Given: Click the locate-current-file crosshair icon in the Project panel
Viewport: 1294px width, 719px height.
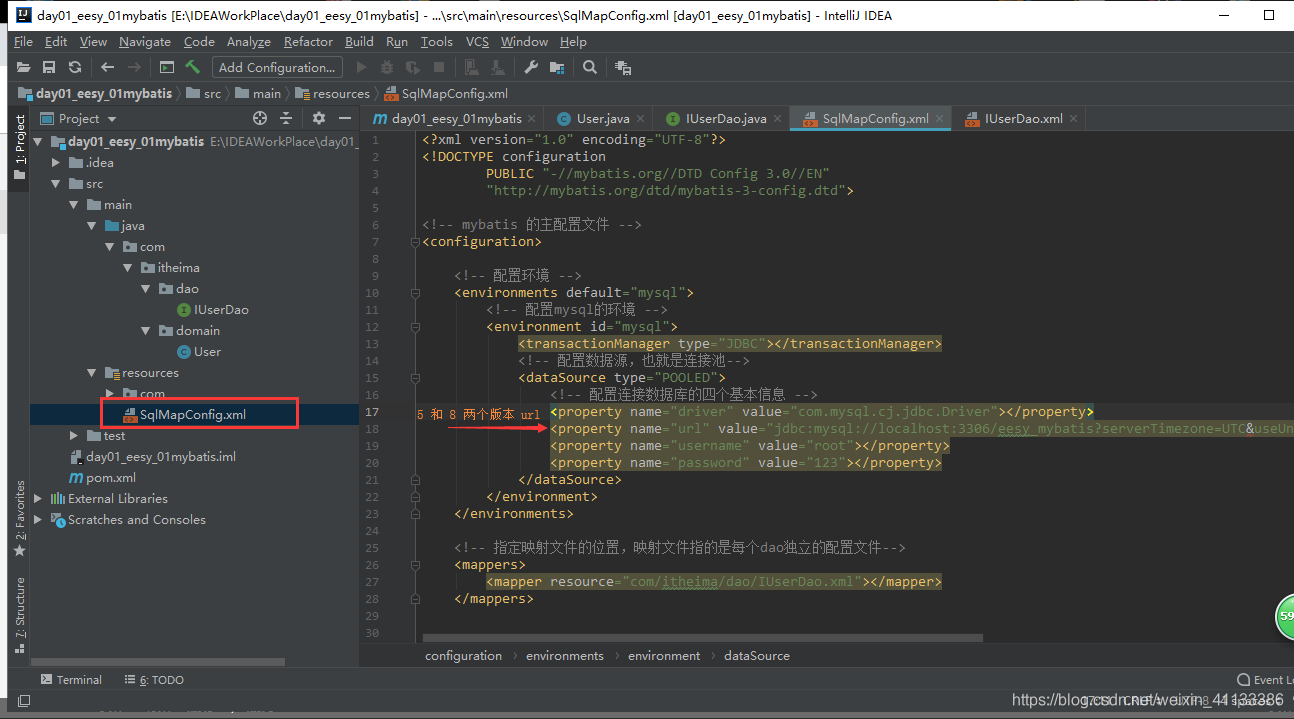Looking at the screenshot, I should [x=260, y=118].
